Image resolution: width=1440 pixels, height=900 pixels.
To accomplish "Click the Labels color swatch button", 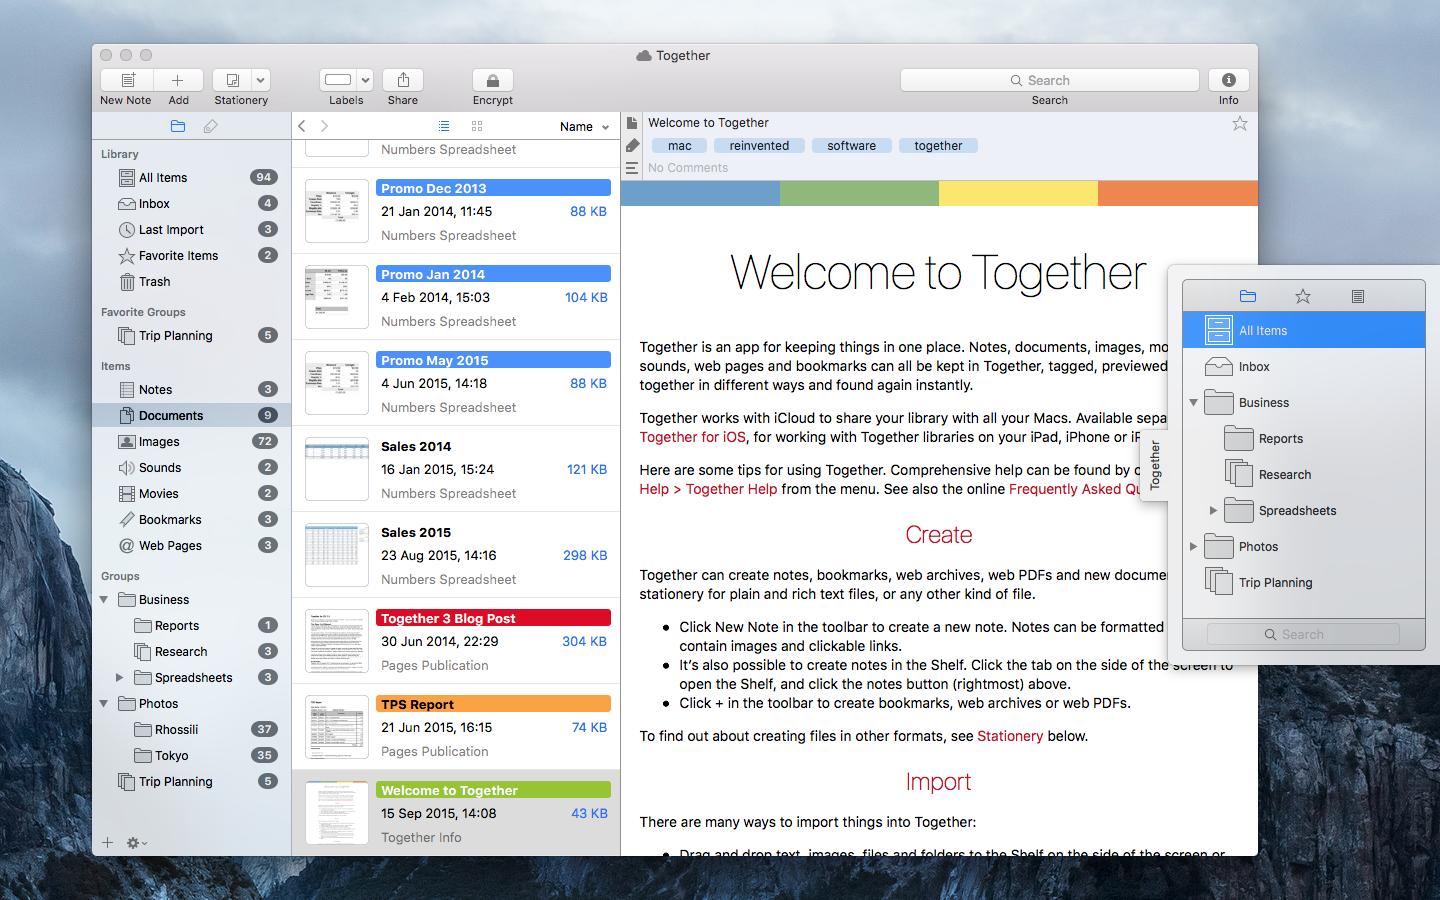I will pyautogui.click(x=338, y=80).
